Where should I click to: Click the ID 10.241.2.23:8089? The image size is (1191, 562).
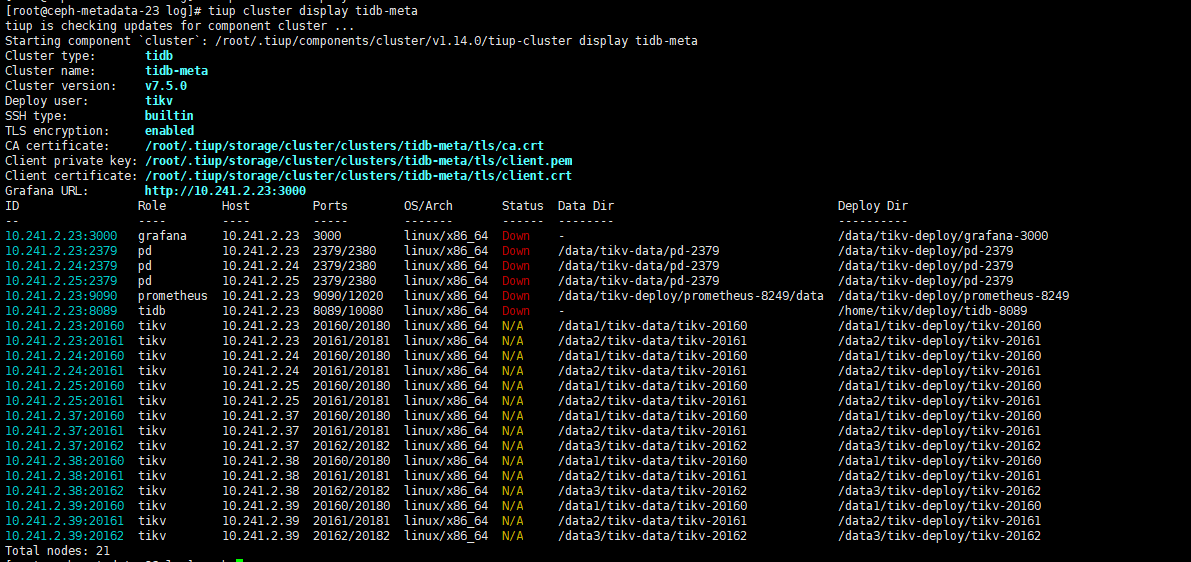(61, 311)
